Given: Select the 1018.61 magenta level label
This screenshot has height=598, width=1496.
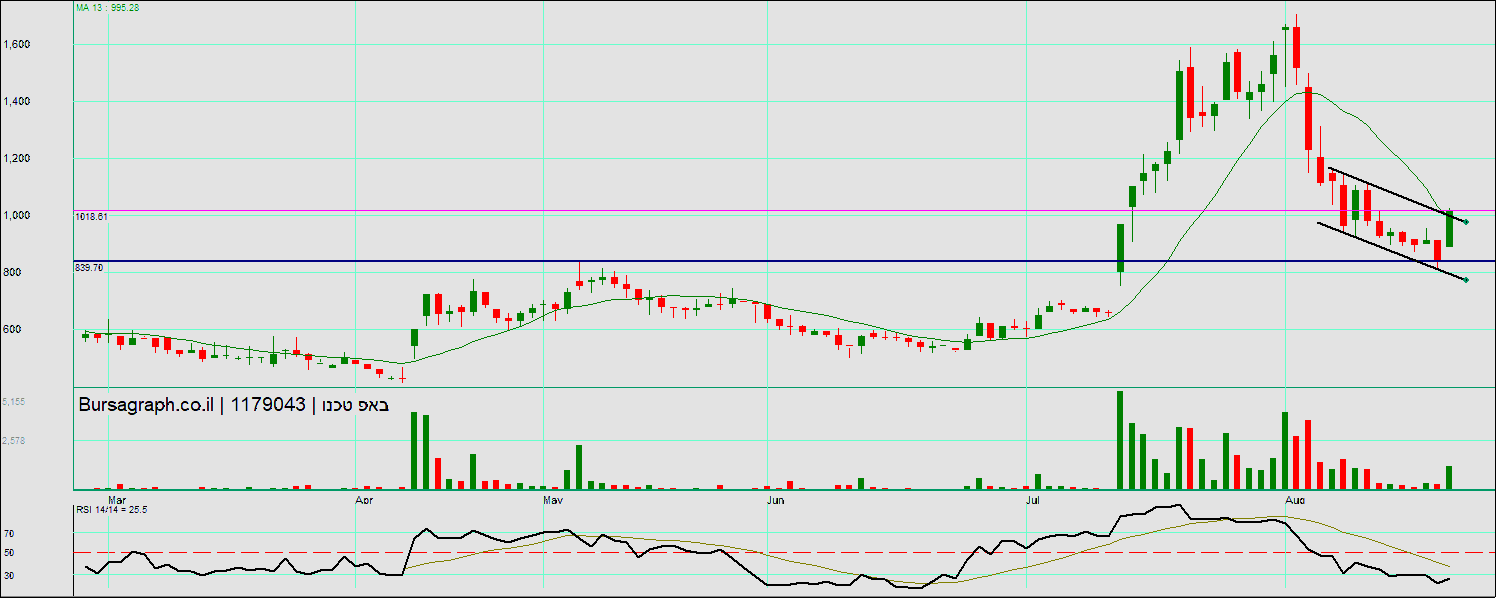Looking at the screenshot, I should (x=91, y=216).
